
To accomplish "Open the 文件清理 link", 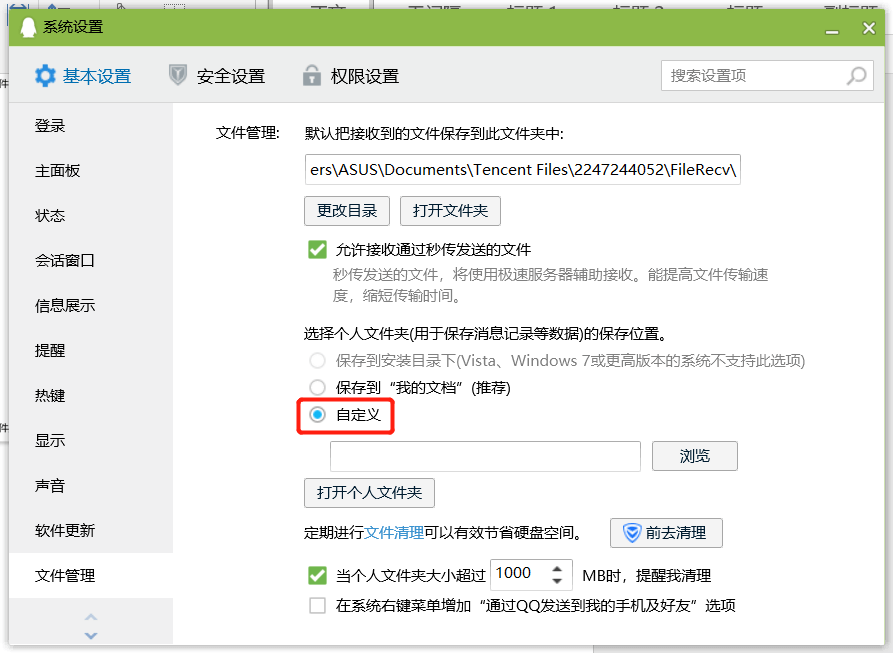I will (x=394, y=533).
